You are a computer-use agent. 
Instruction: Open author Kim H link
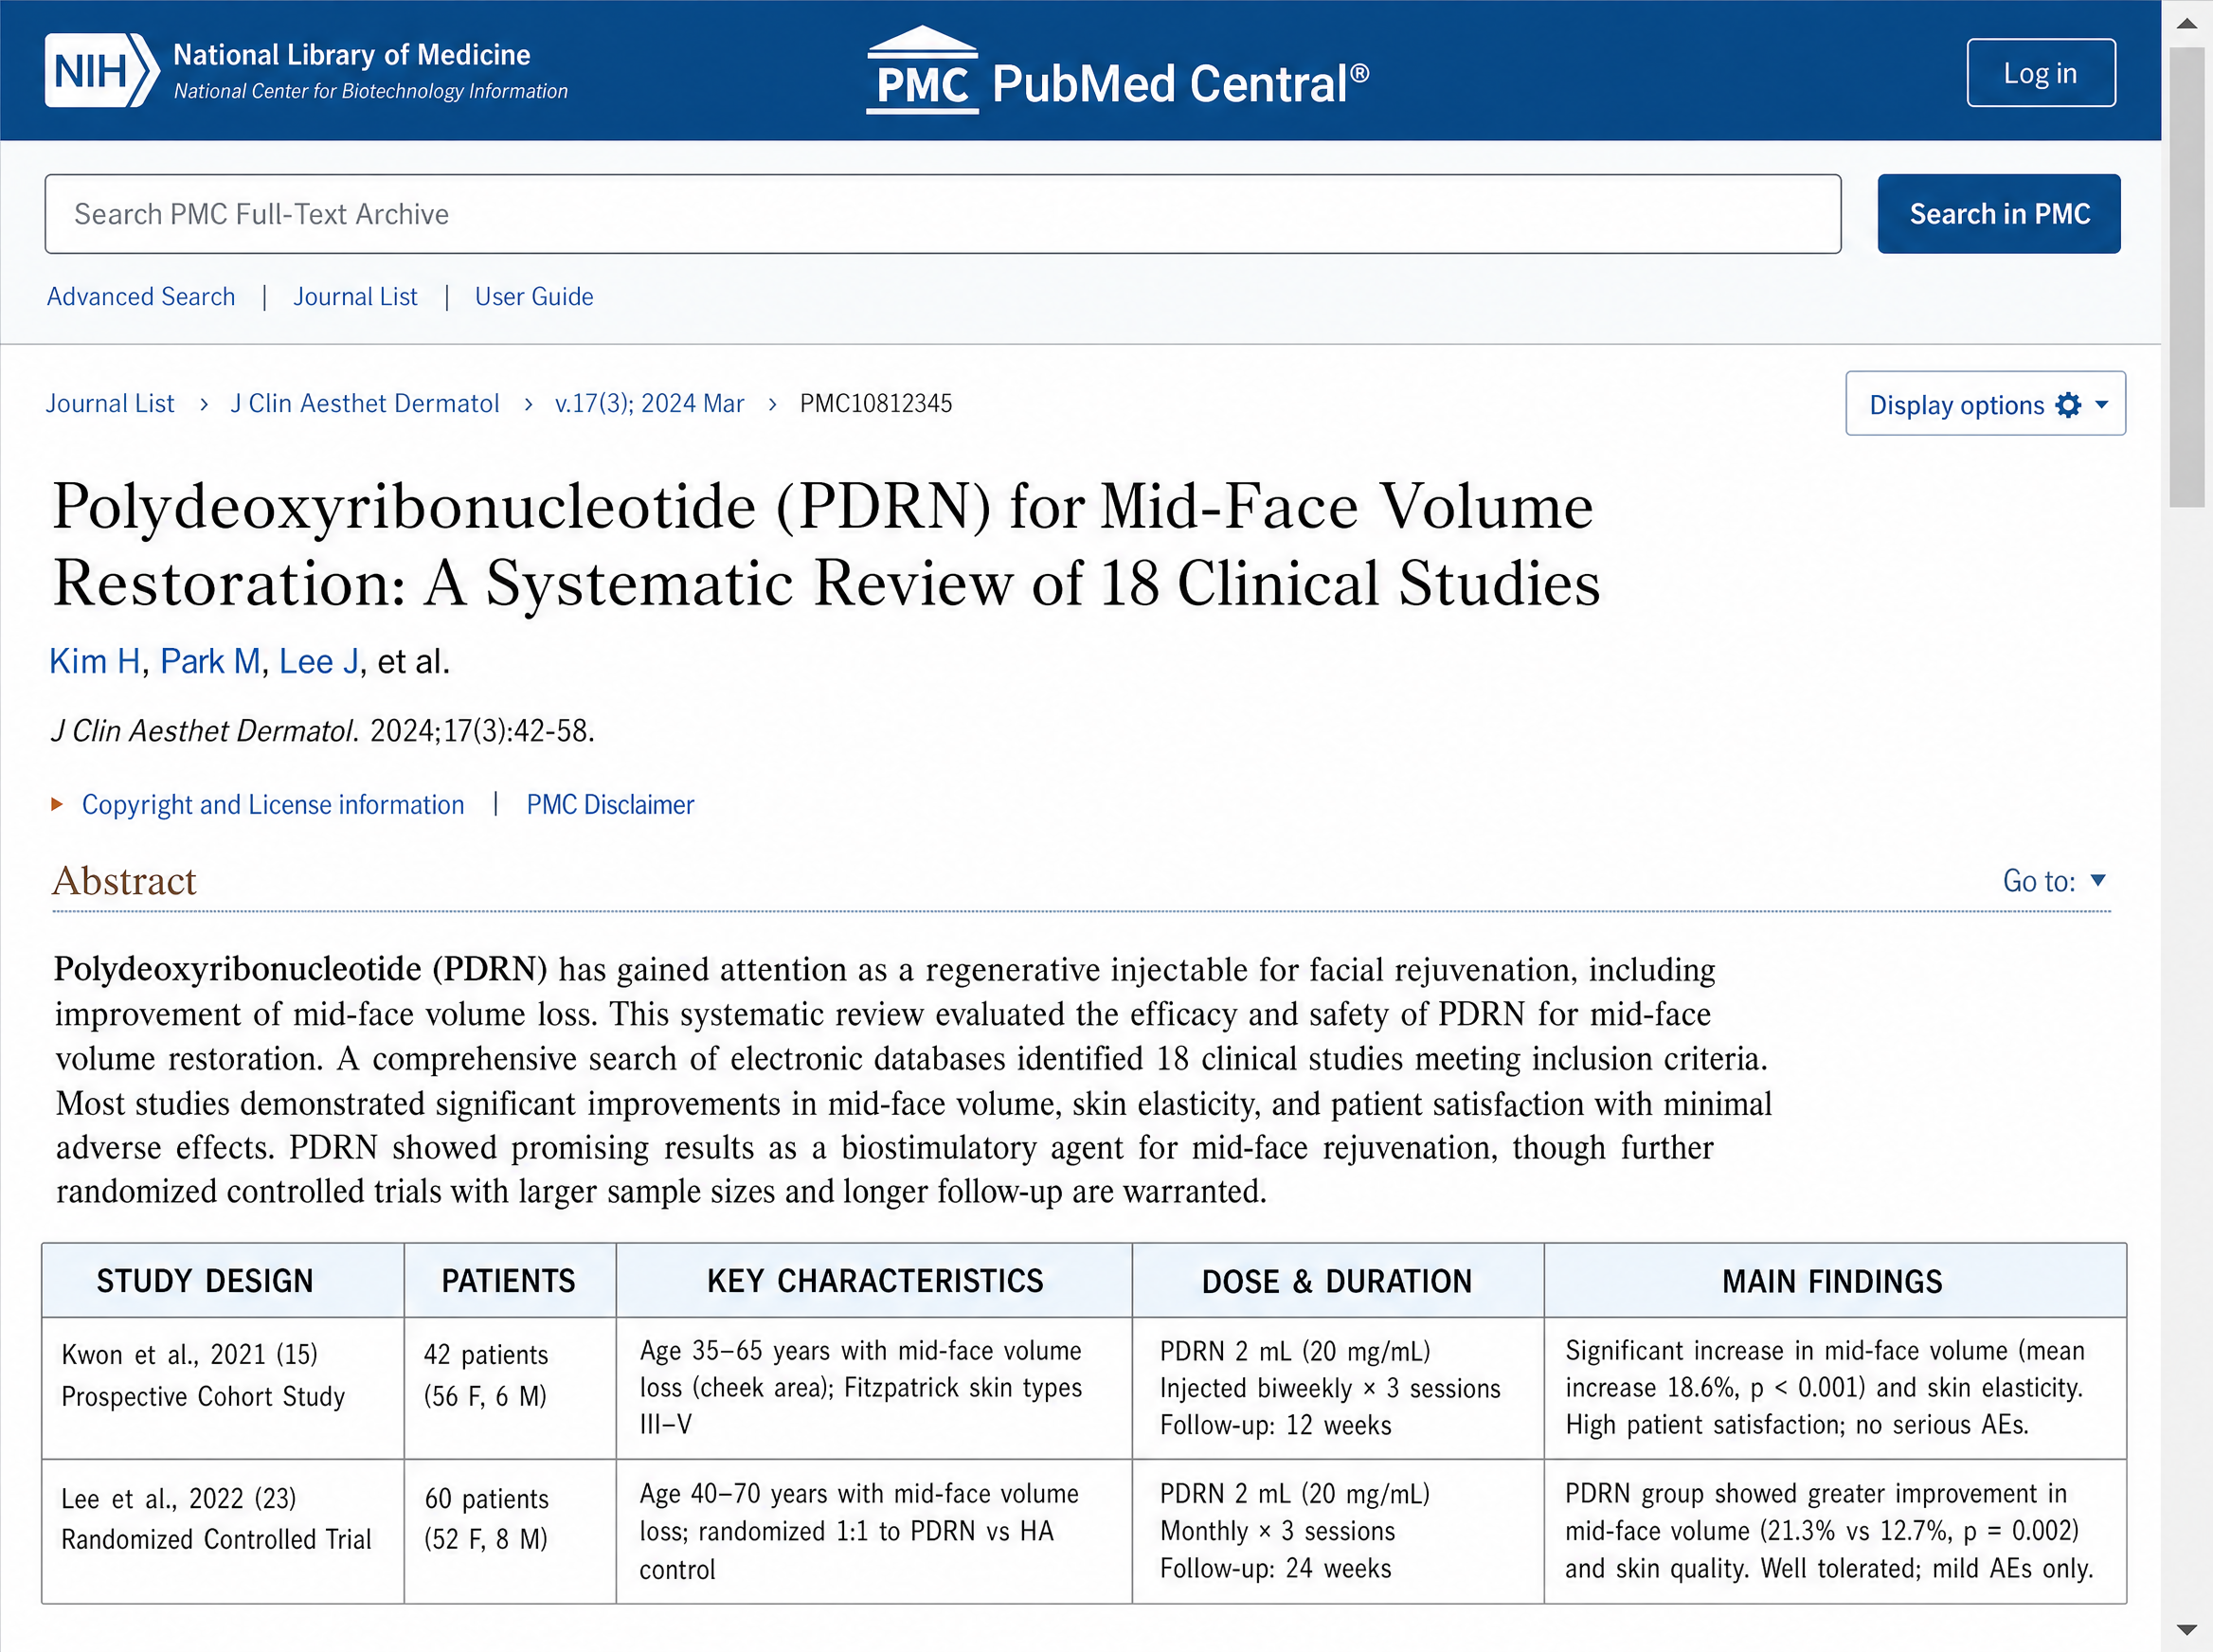(x=95, y=662)
